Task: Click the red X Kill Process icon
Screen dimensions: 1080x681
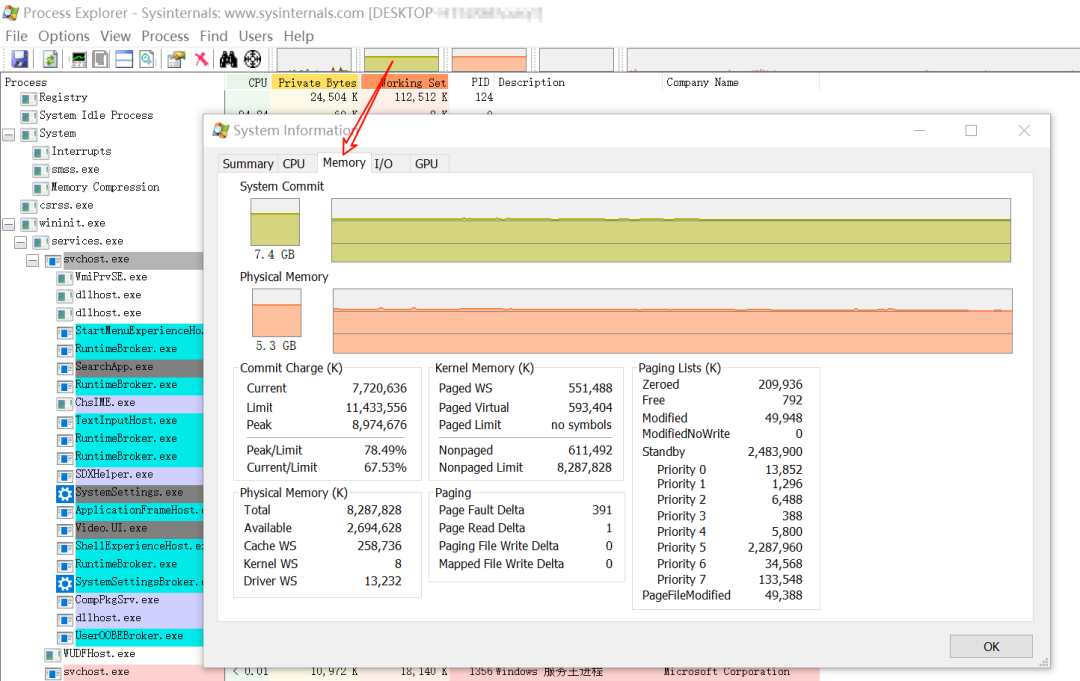Action: coord(201,60)
